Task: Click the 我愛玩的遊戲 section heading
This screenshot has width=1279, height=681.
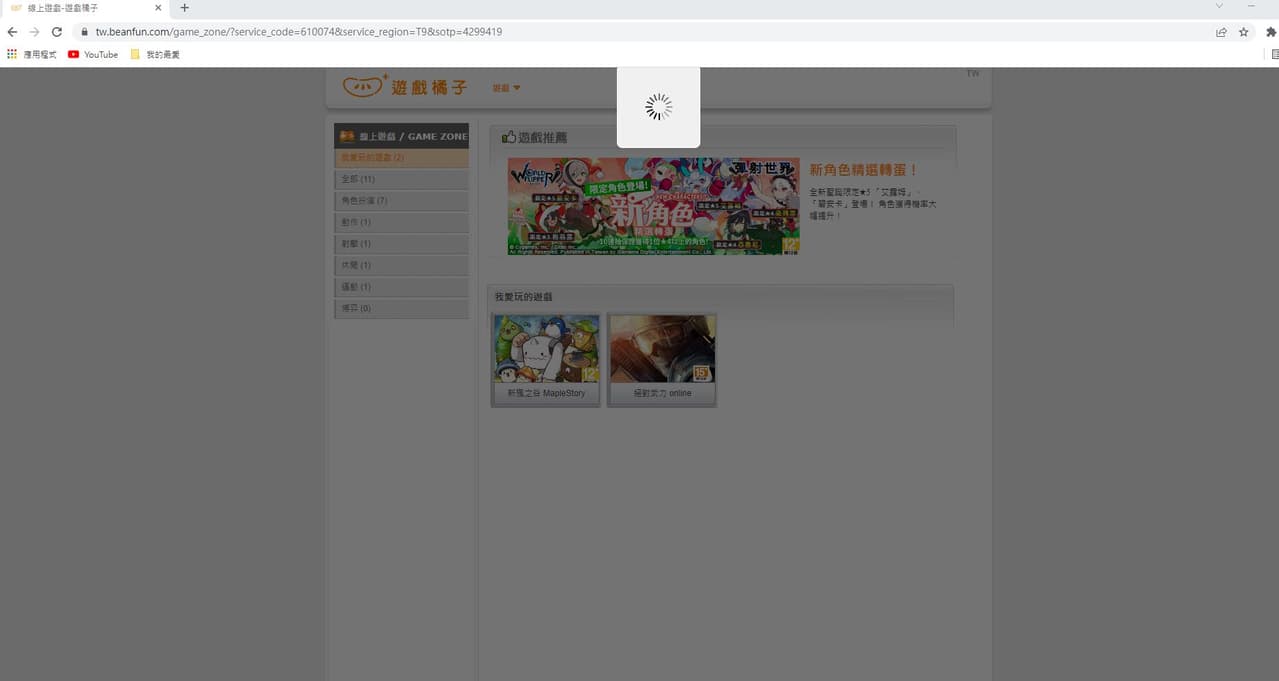Action: [x=523, y=297]
